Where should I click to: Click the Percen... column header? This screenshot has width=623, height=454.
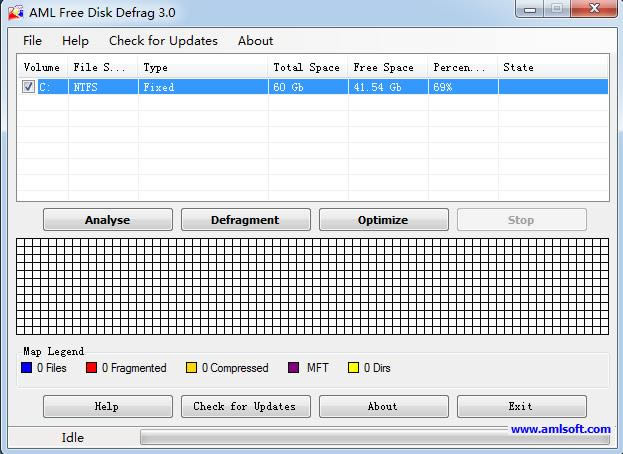[x=463, y=67]
